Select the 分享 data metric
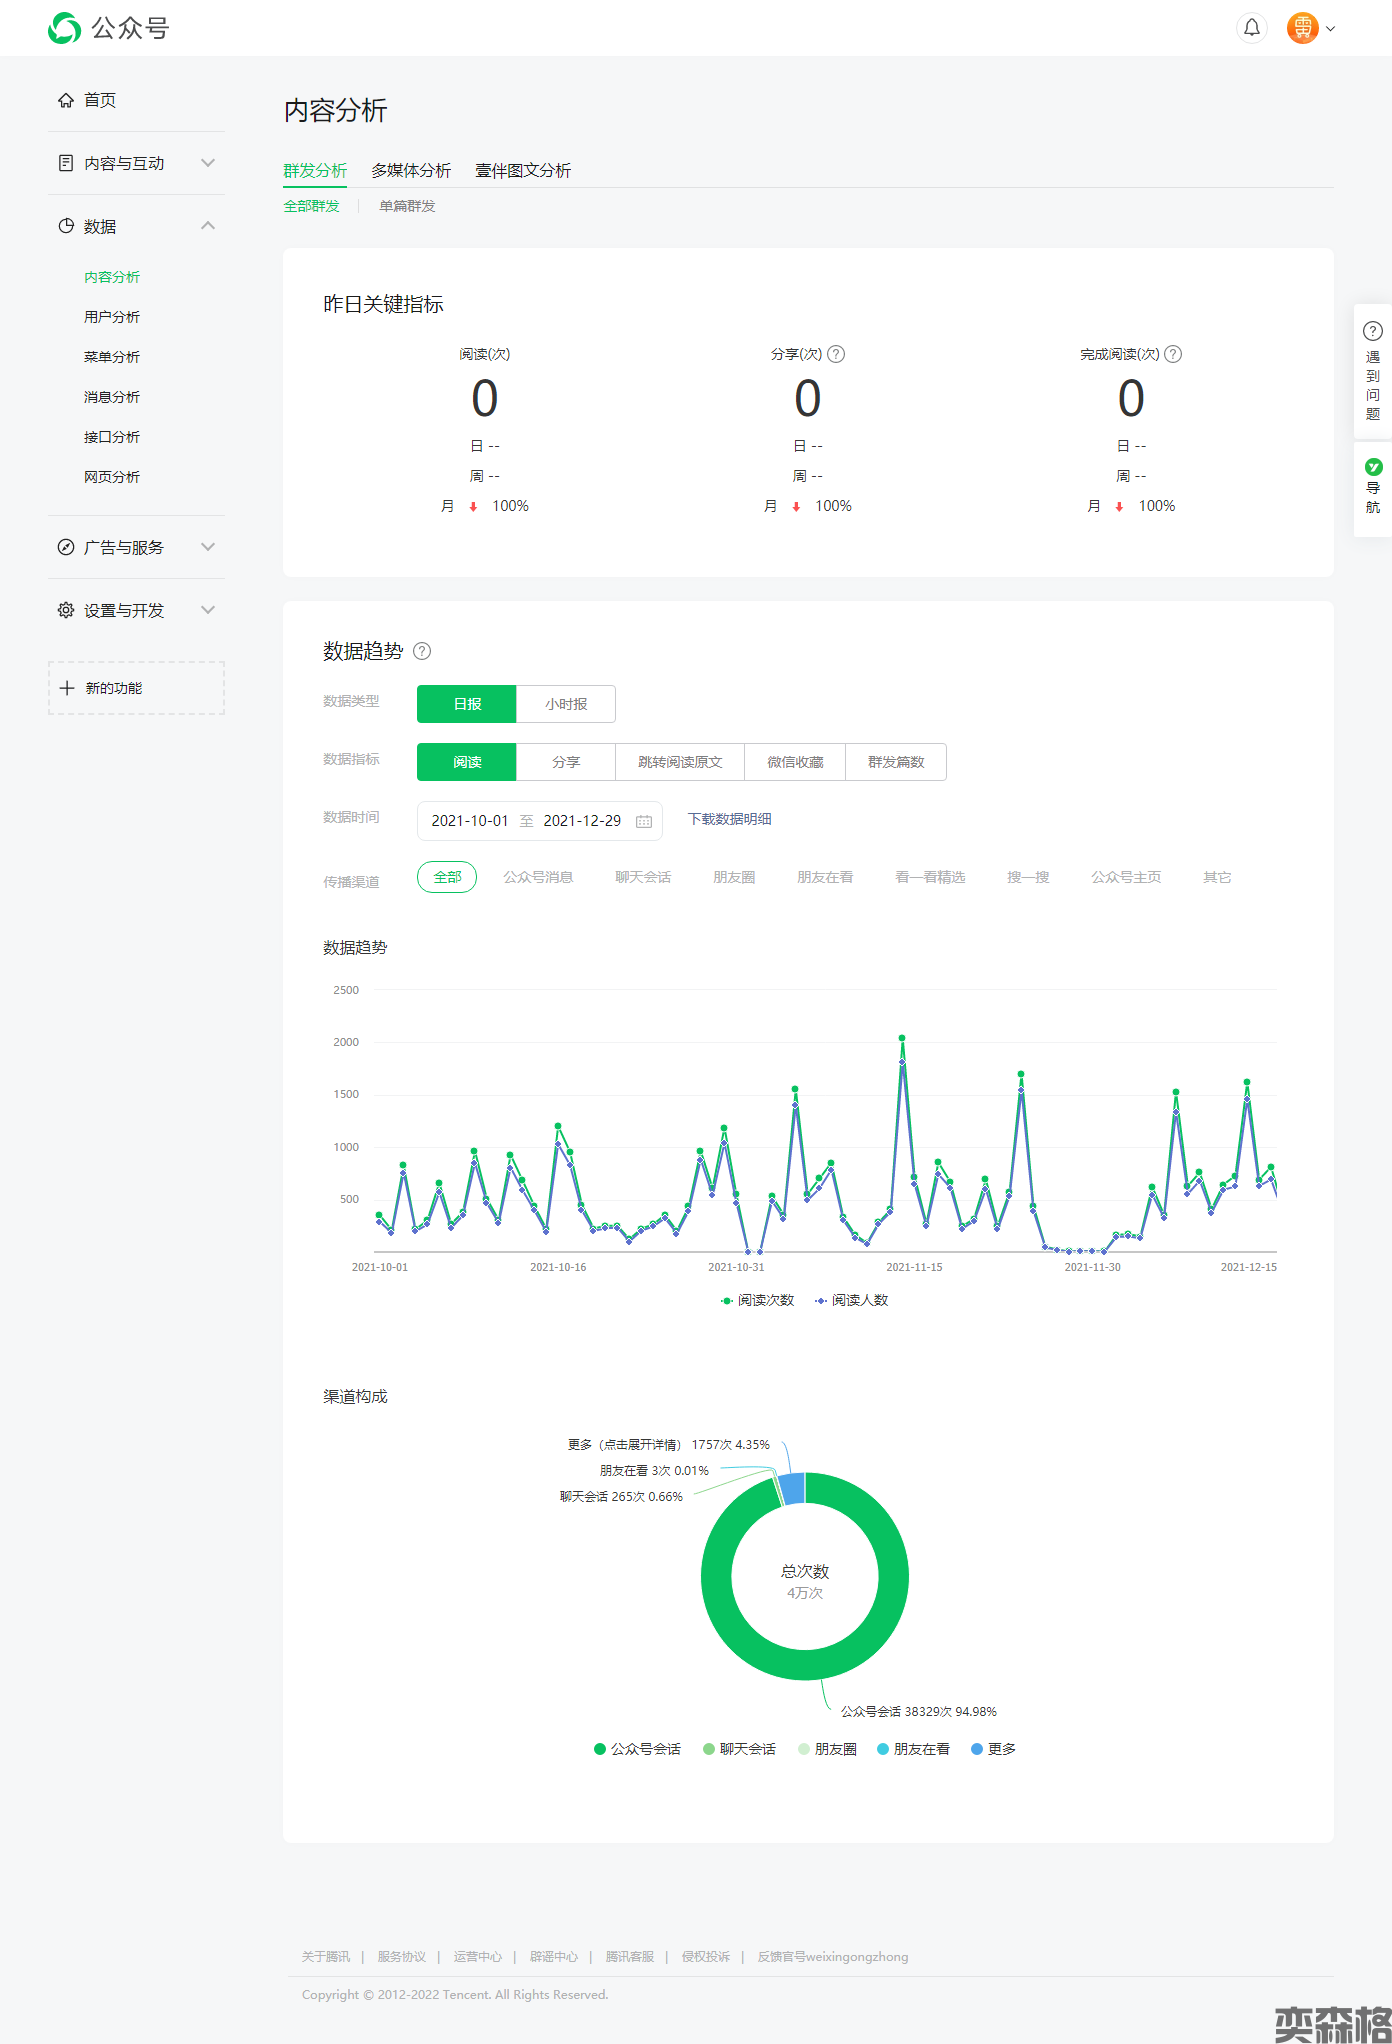 click(x=565, y=762)
